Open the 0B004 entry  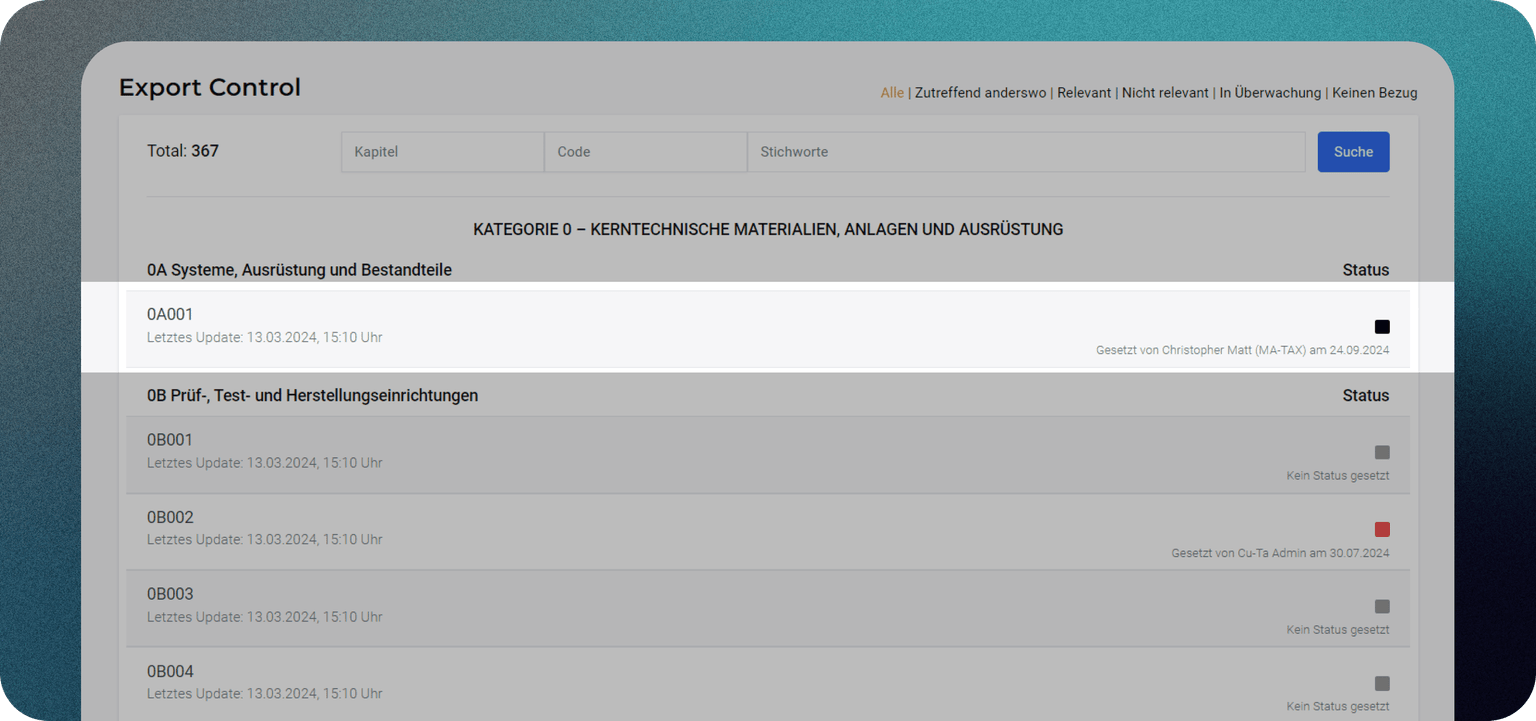170,672
